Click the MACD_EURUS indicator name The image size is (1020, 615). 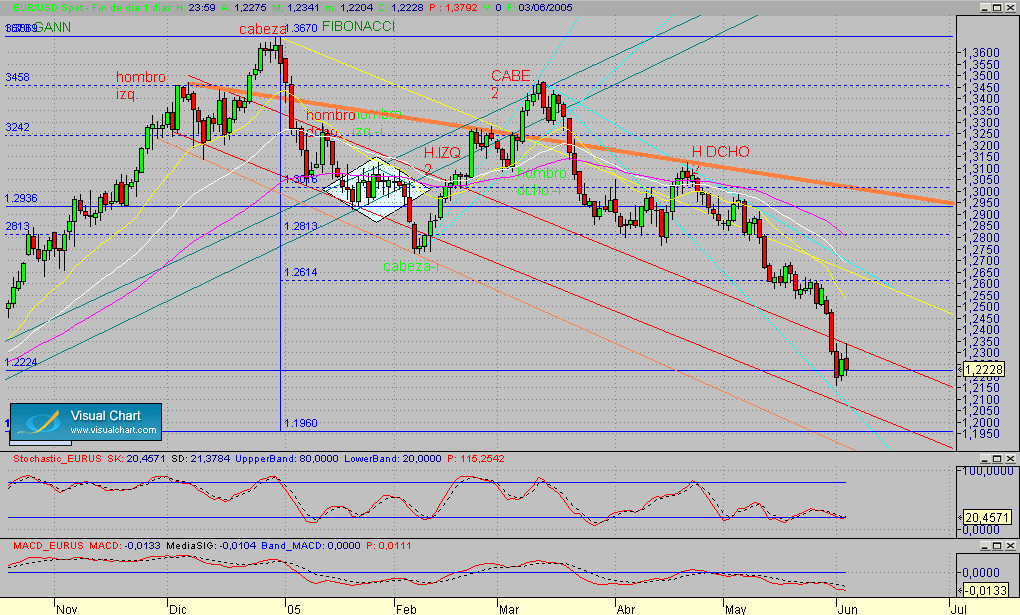click(48, 545)
